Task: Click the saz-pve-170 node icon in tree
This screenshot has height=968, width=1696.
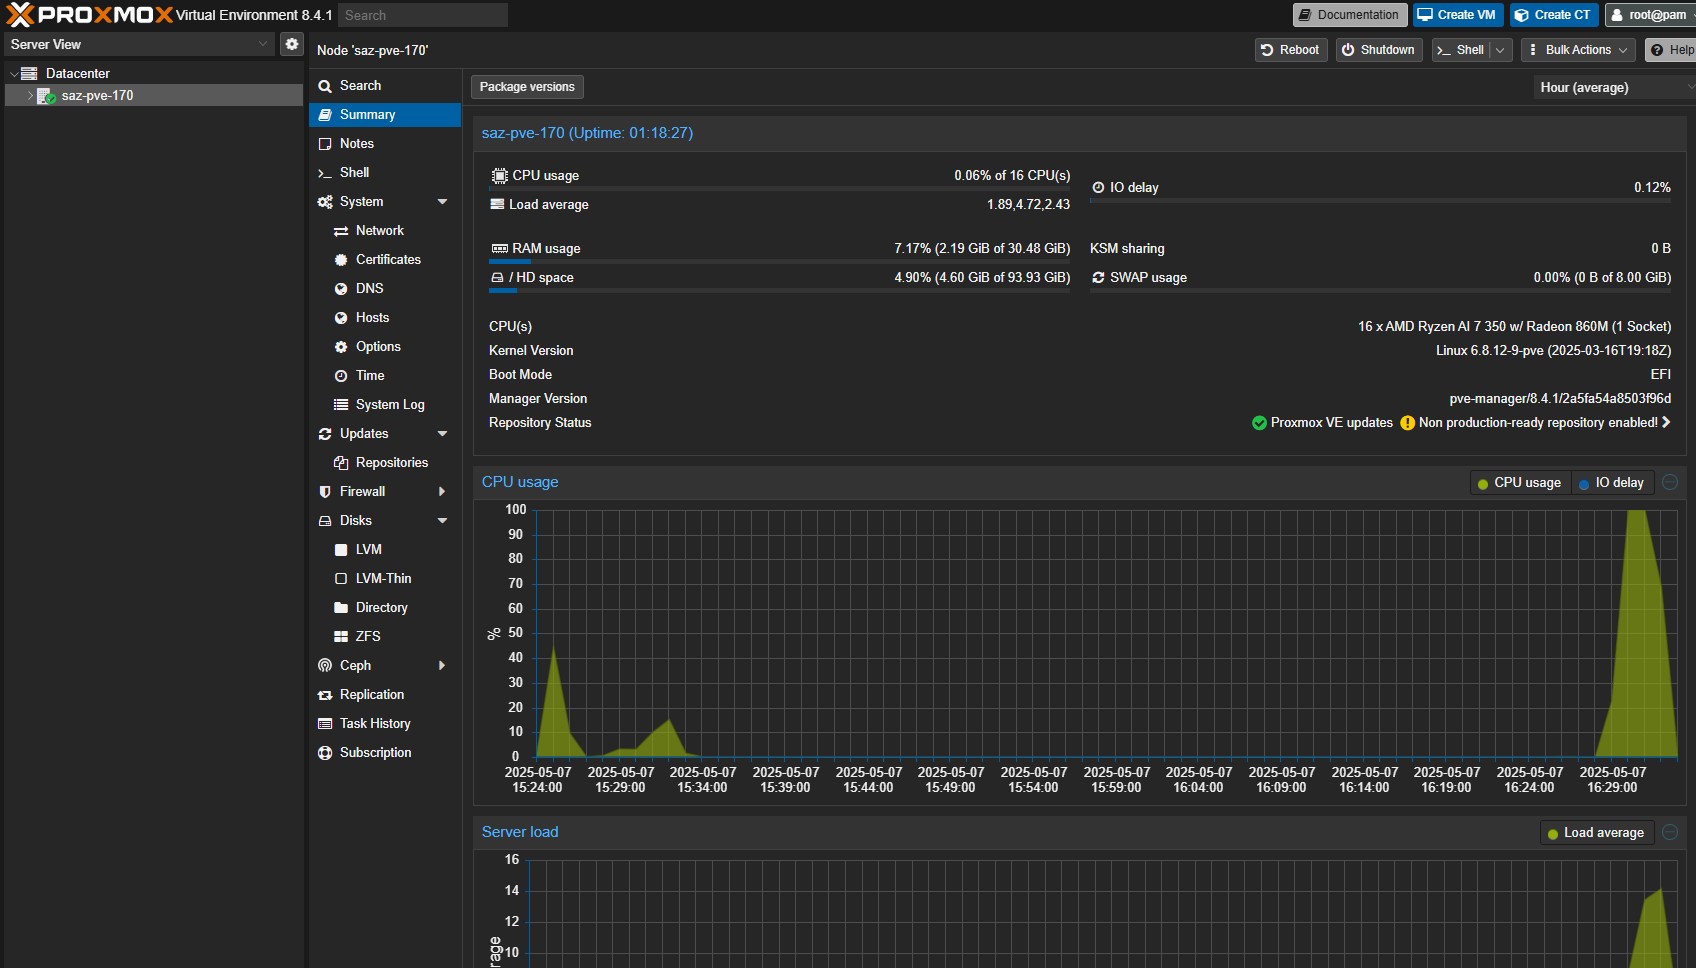Action: pyautogui.click(x=46, y=96)
